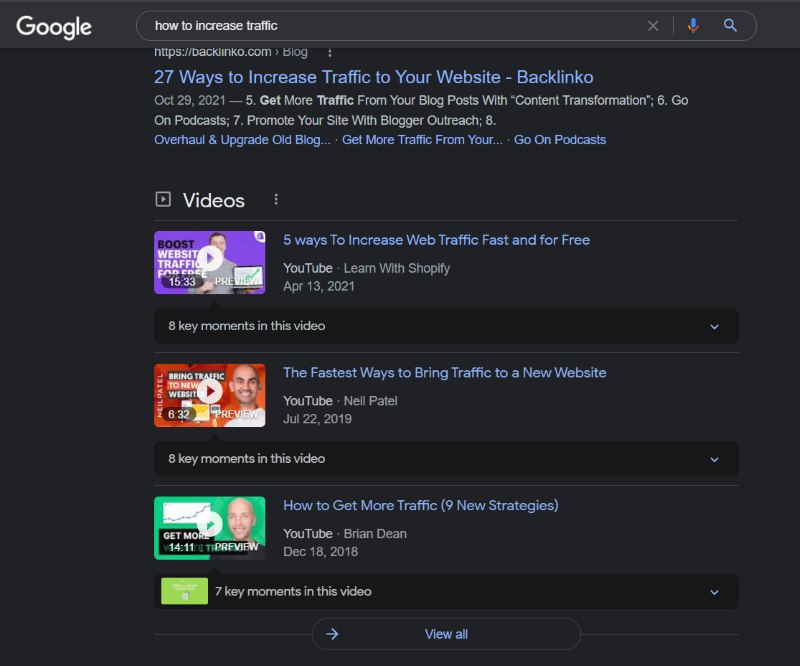The image size is (800, 666).
Task: Open 'Get More Traffic From Your...' sitelink
Action: 422,140
